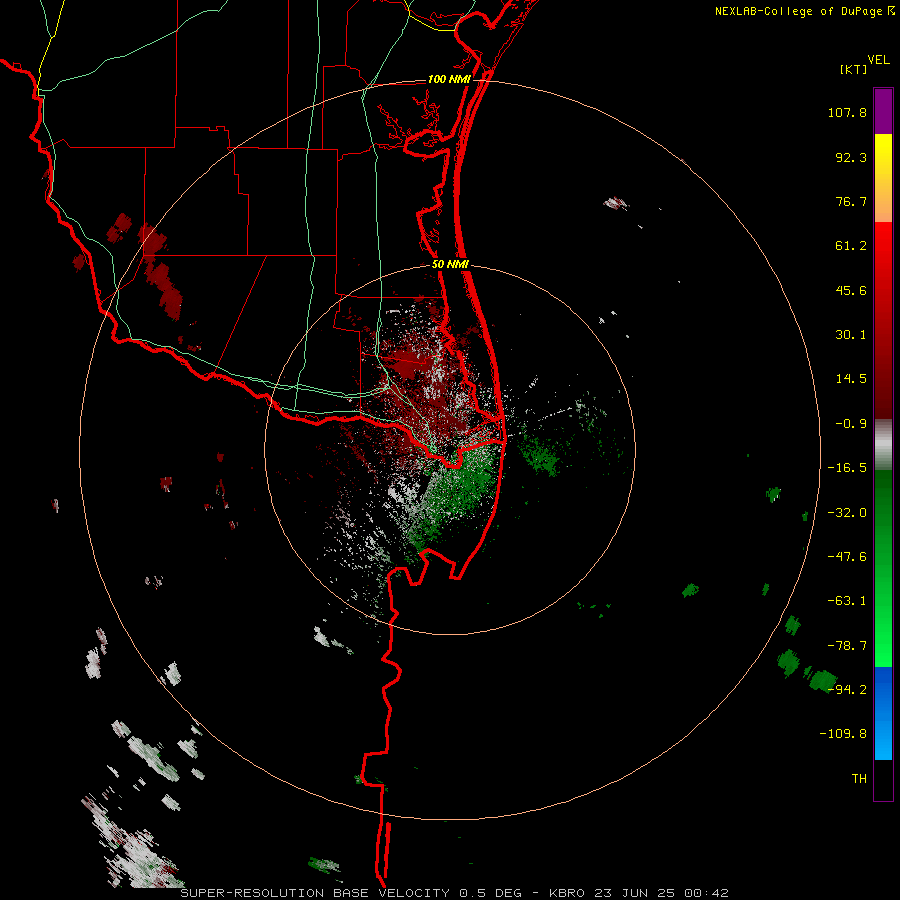Click the 45.6 legend value
This screenshot has height=900, width=900.
[851, 290]
